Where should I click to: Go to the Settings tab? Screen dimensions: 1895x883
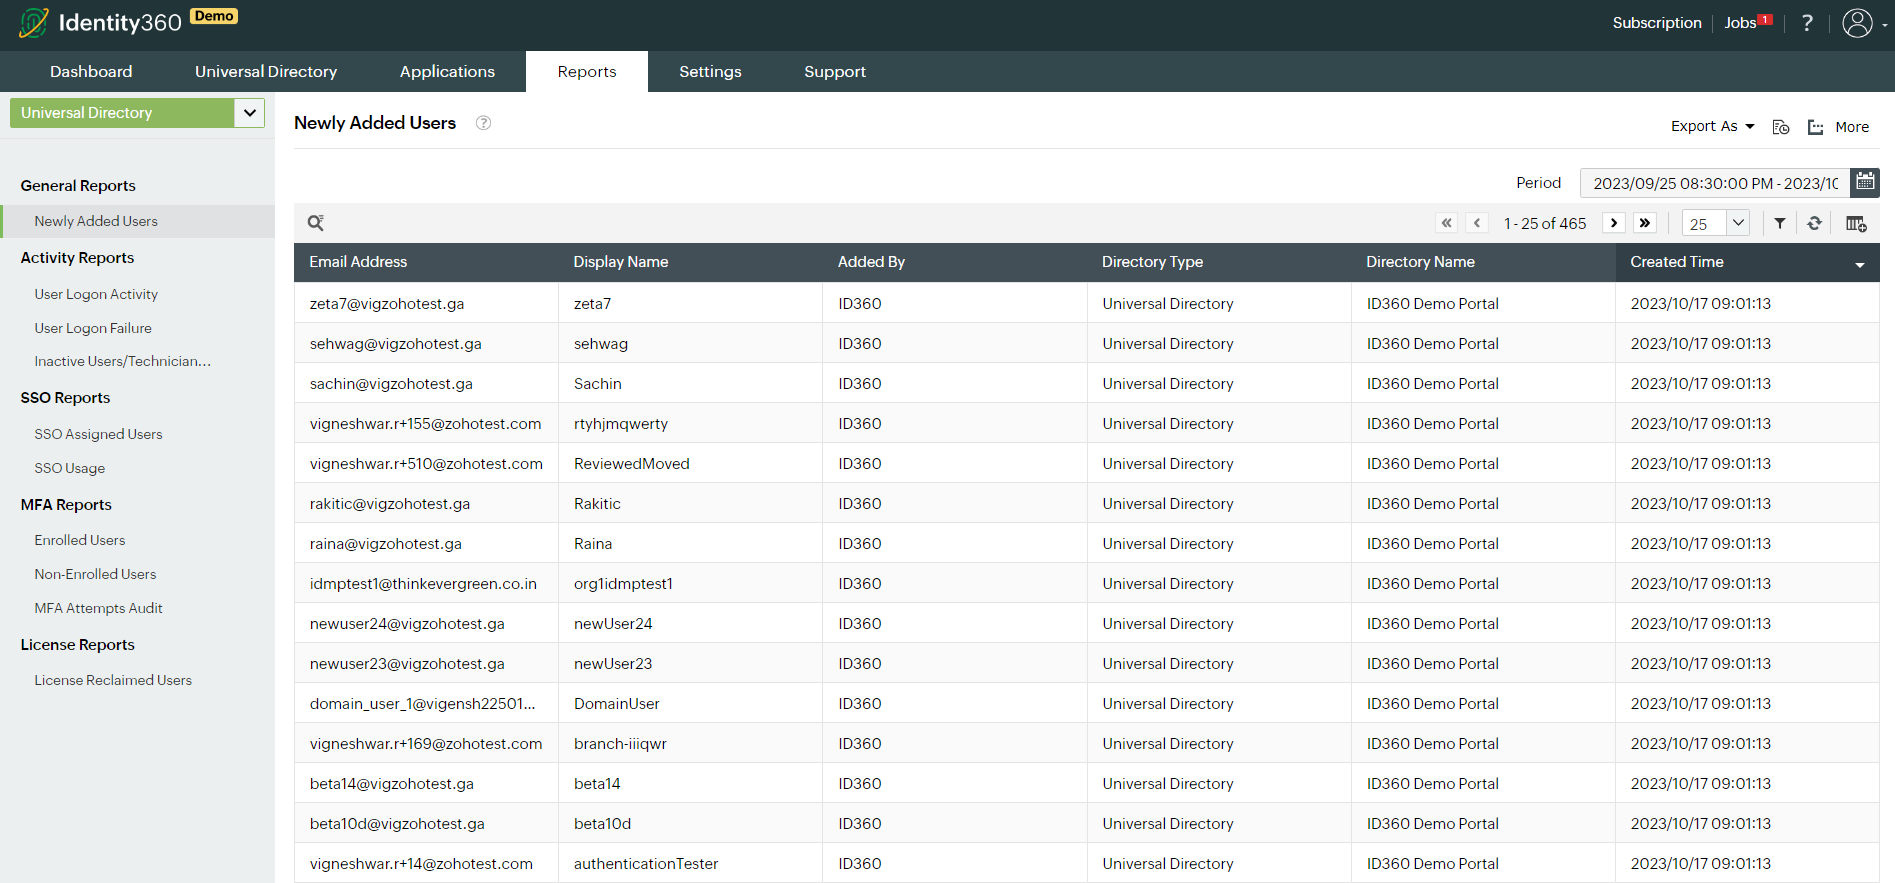coord(710,72)
